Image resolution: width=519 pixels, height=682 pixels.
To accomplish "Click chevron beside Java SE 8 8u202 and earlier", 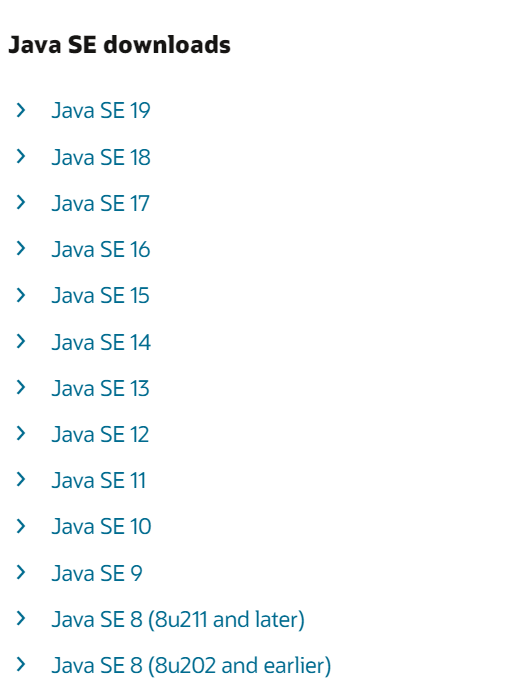I will tap(21, 664).
